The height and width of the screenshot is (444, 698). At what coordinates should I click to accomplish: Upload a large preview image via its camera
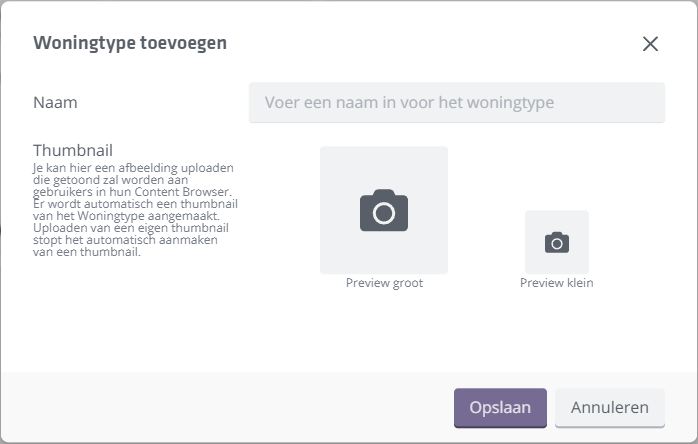pos(384,211)
